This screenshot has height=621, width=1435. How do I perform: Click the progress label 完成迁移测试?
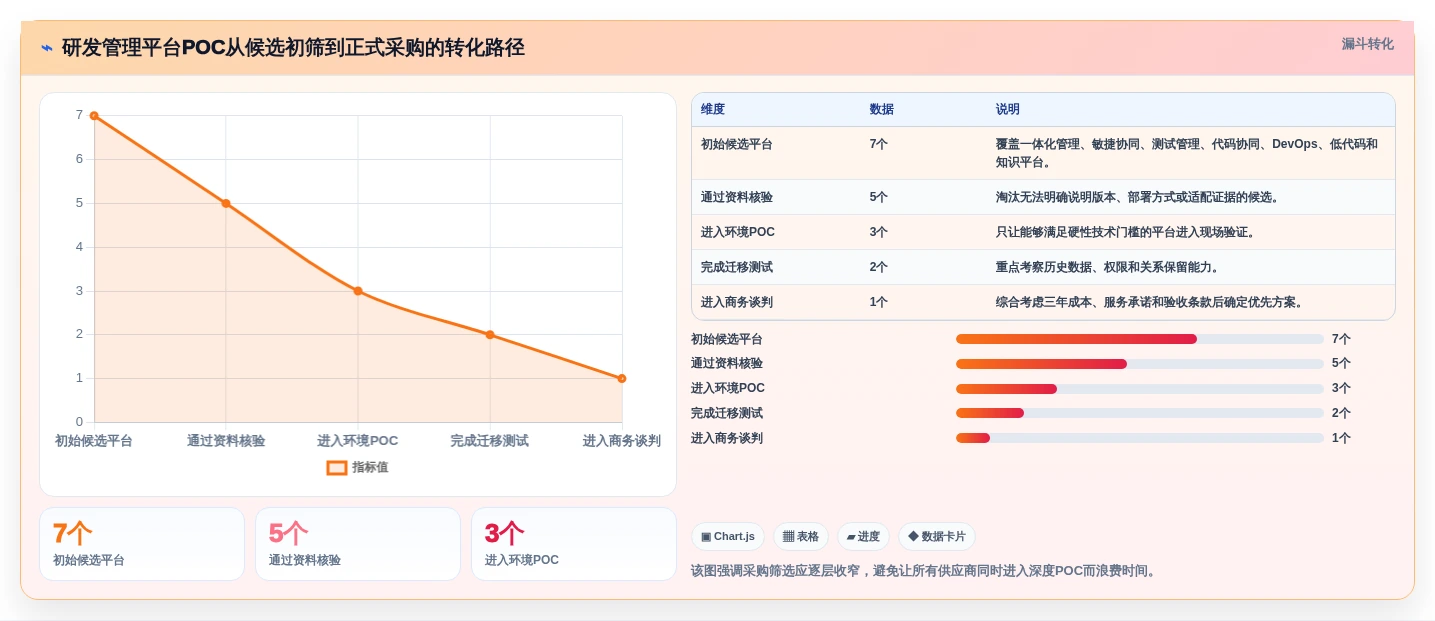[x=727, y=413]
